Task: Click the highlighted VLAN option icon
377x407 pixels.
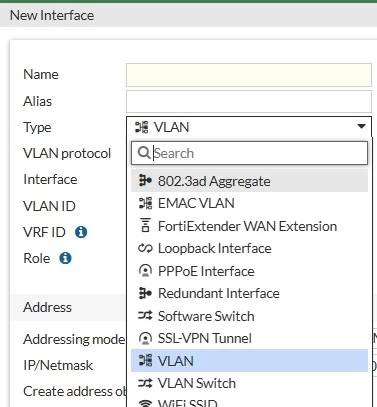Action: click(x=145, y=361)
